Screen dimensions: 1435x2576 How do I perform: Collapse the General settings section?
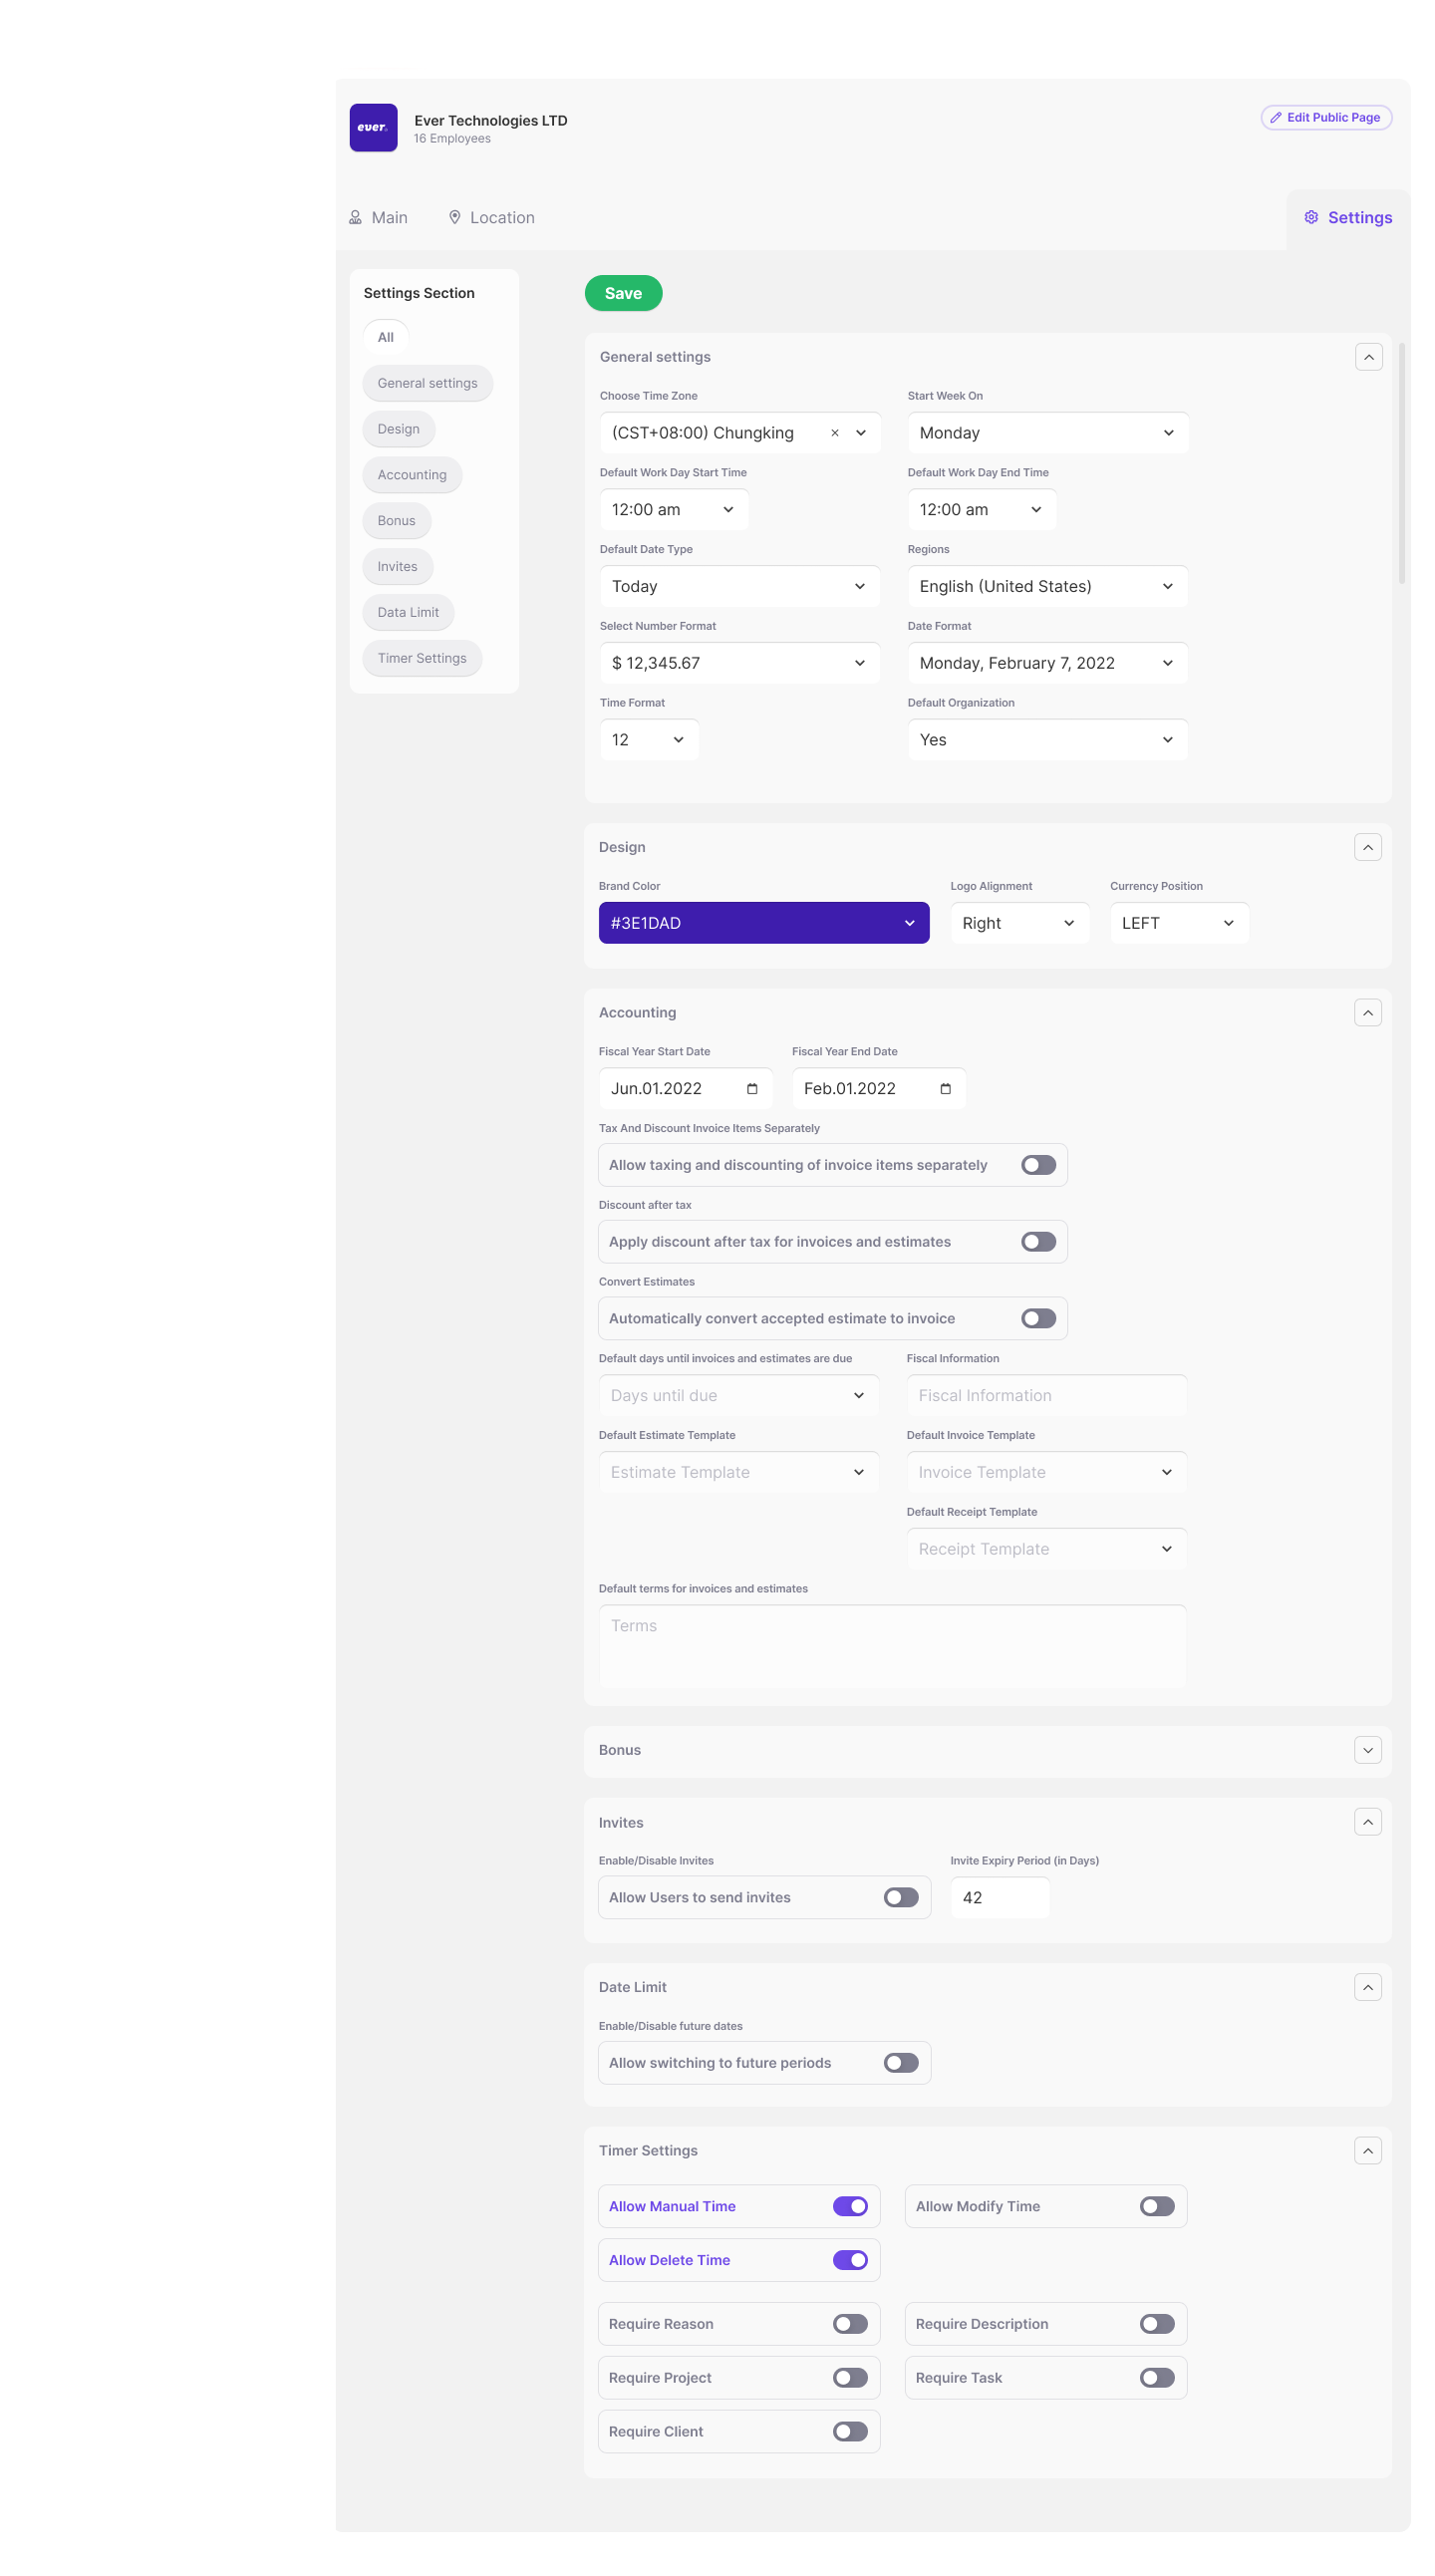tap(1369, 357)
